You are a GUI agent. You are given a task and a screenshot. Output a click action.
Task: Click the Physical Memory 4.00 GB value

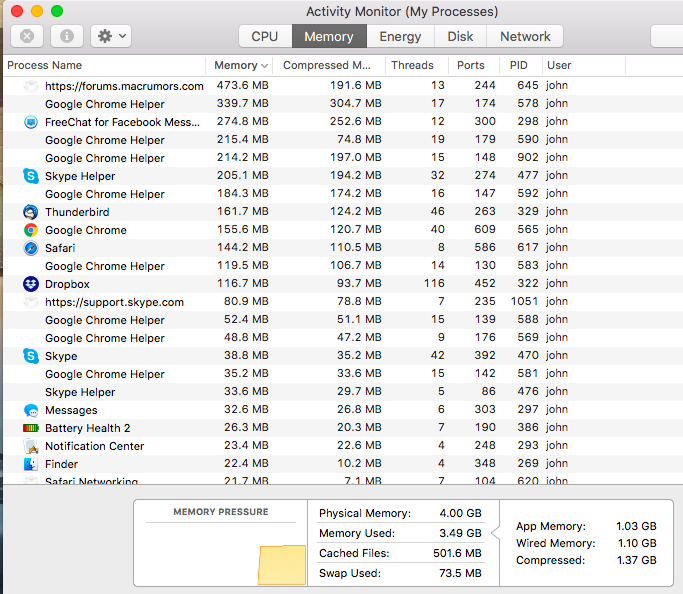[x=460, y=513]
